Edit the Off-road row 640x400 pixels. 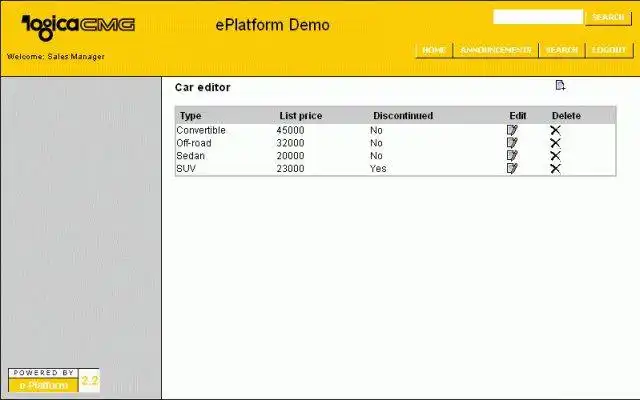[x=512, y=143]
